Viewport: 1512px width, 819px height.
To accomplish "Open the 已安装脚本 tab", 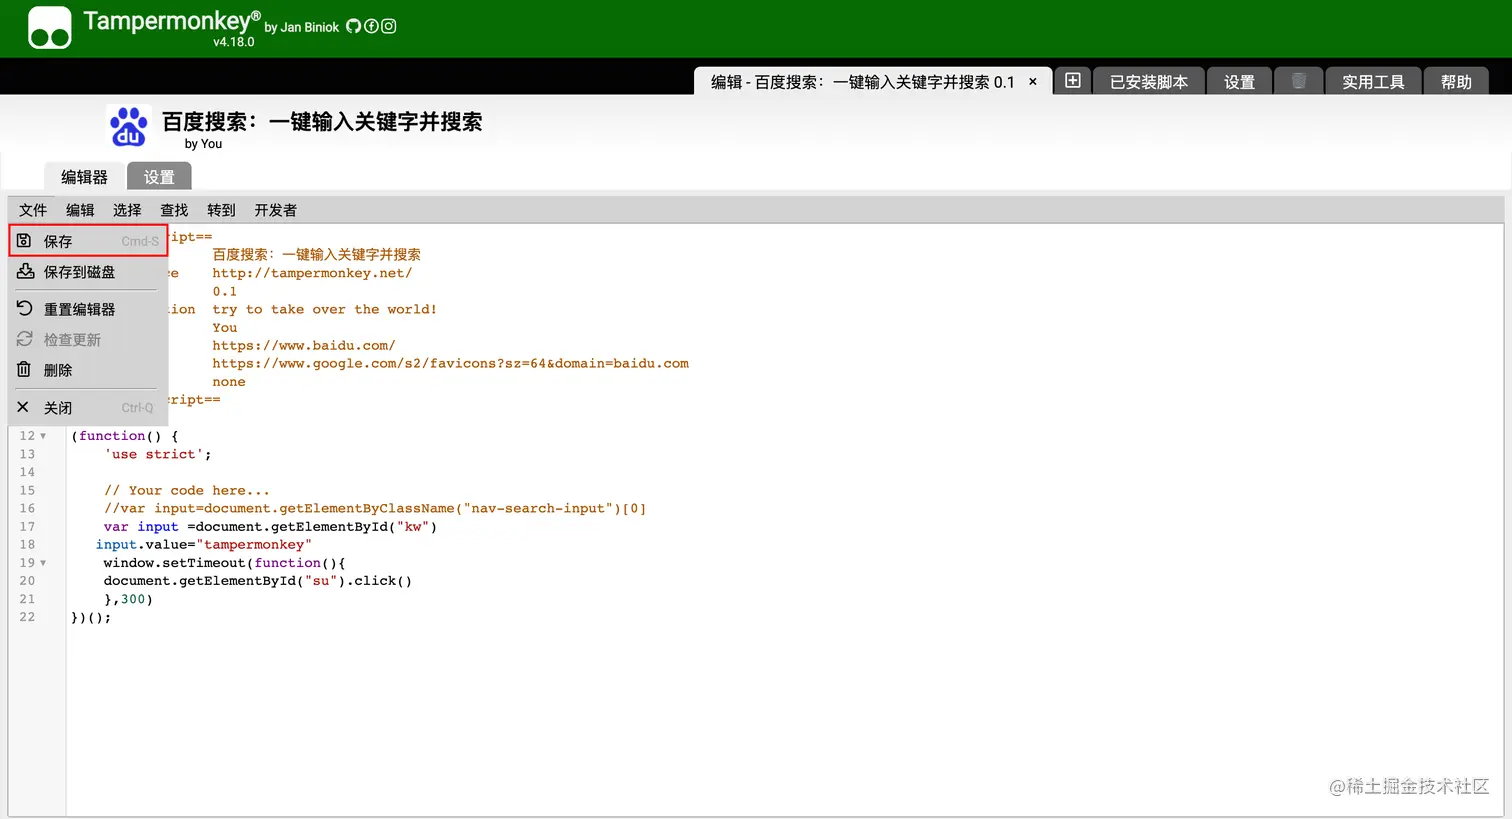I will [x=1149, y=81].
